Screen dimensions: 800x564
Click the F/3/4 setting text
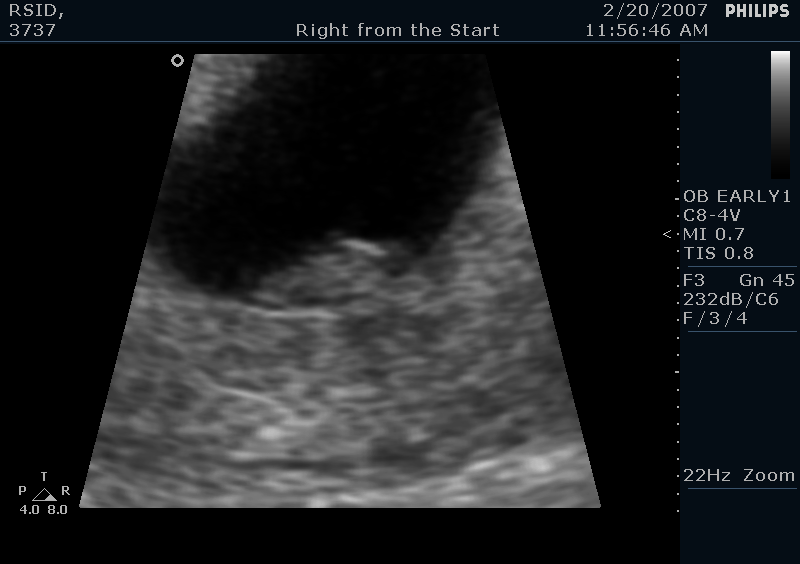pos(715,318)
